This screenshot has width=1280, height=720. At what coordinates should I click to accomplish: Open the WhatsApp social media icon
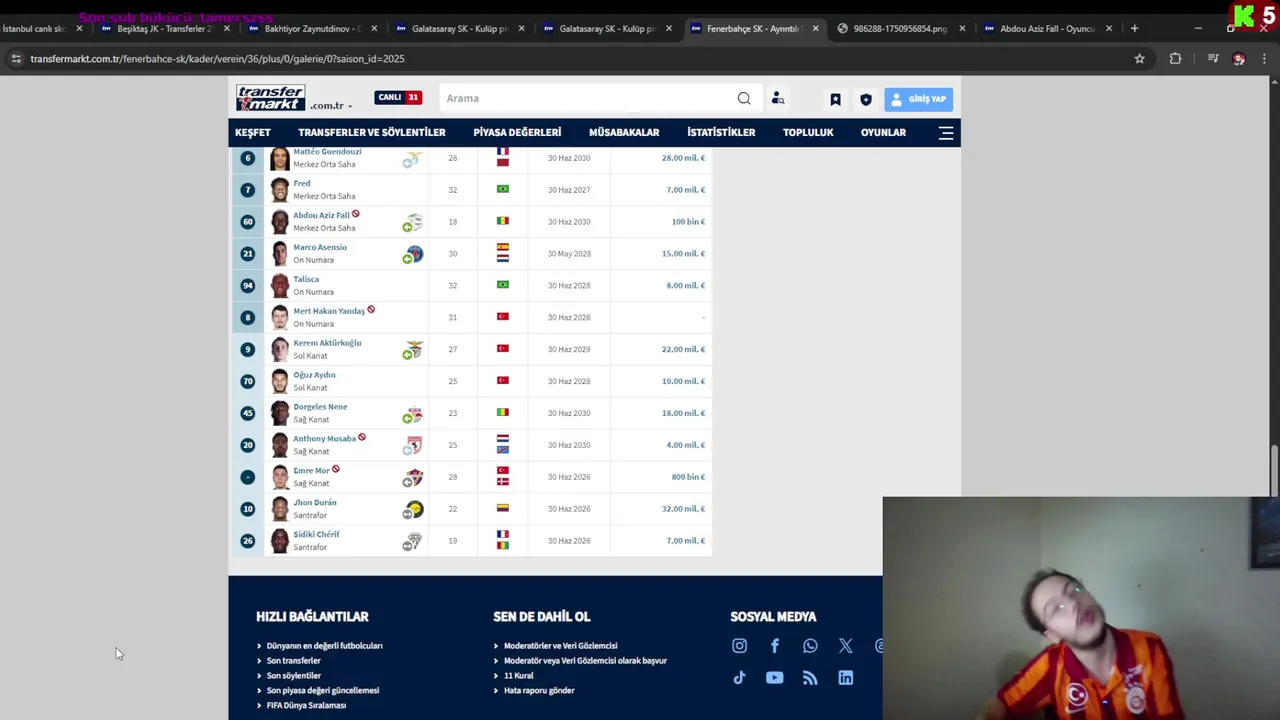pos(810,646)
